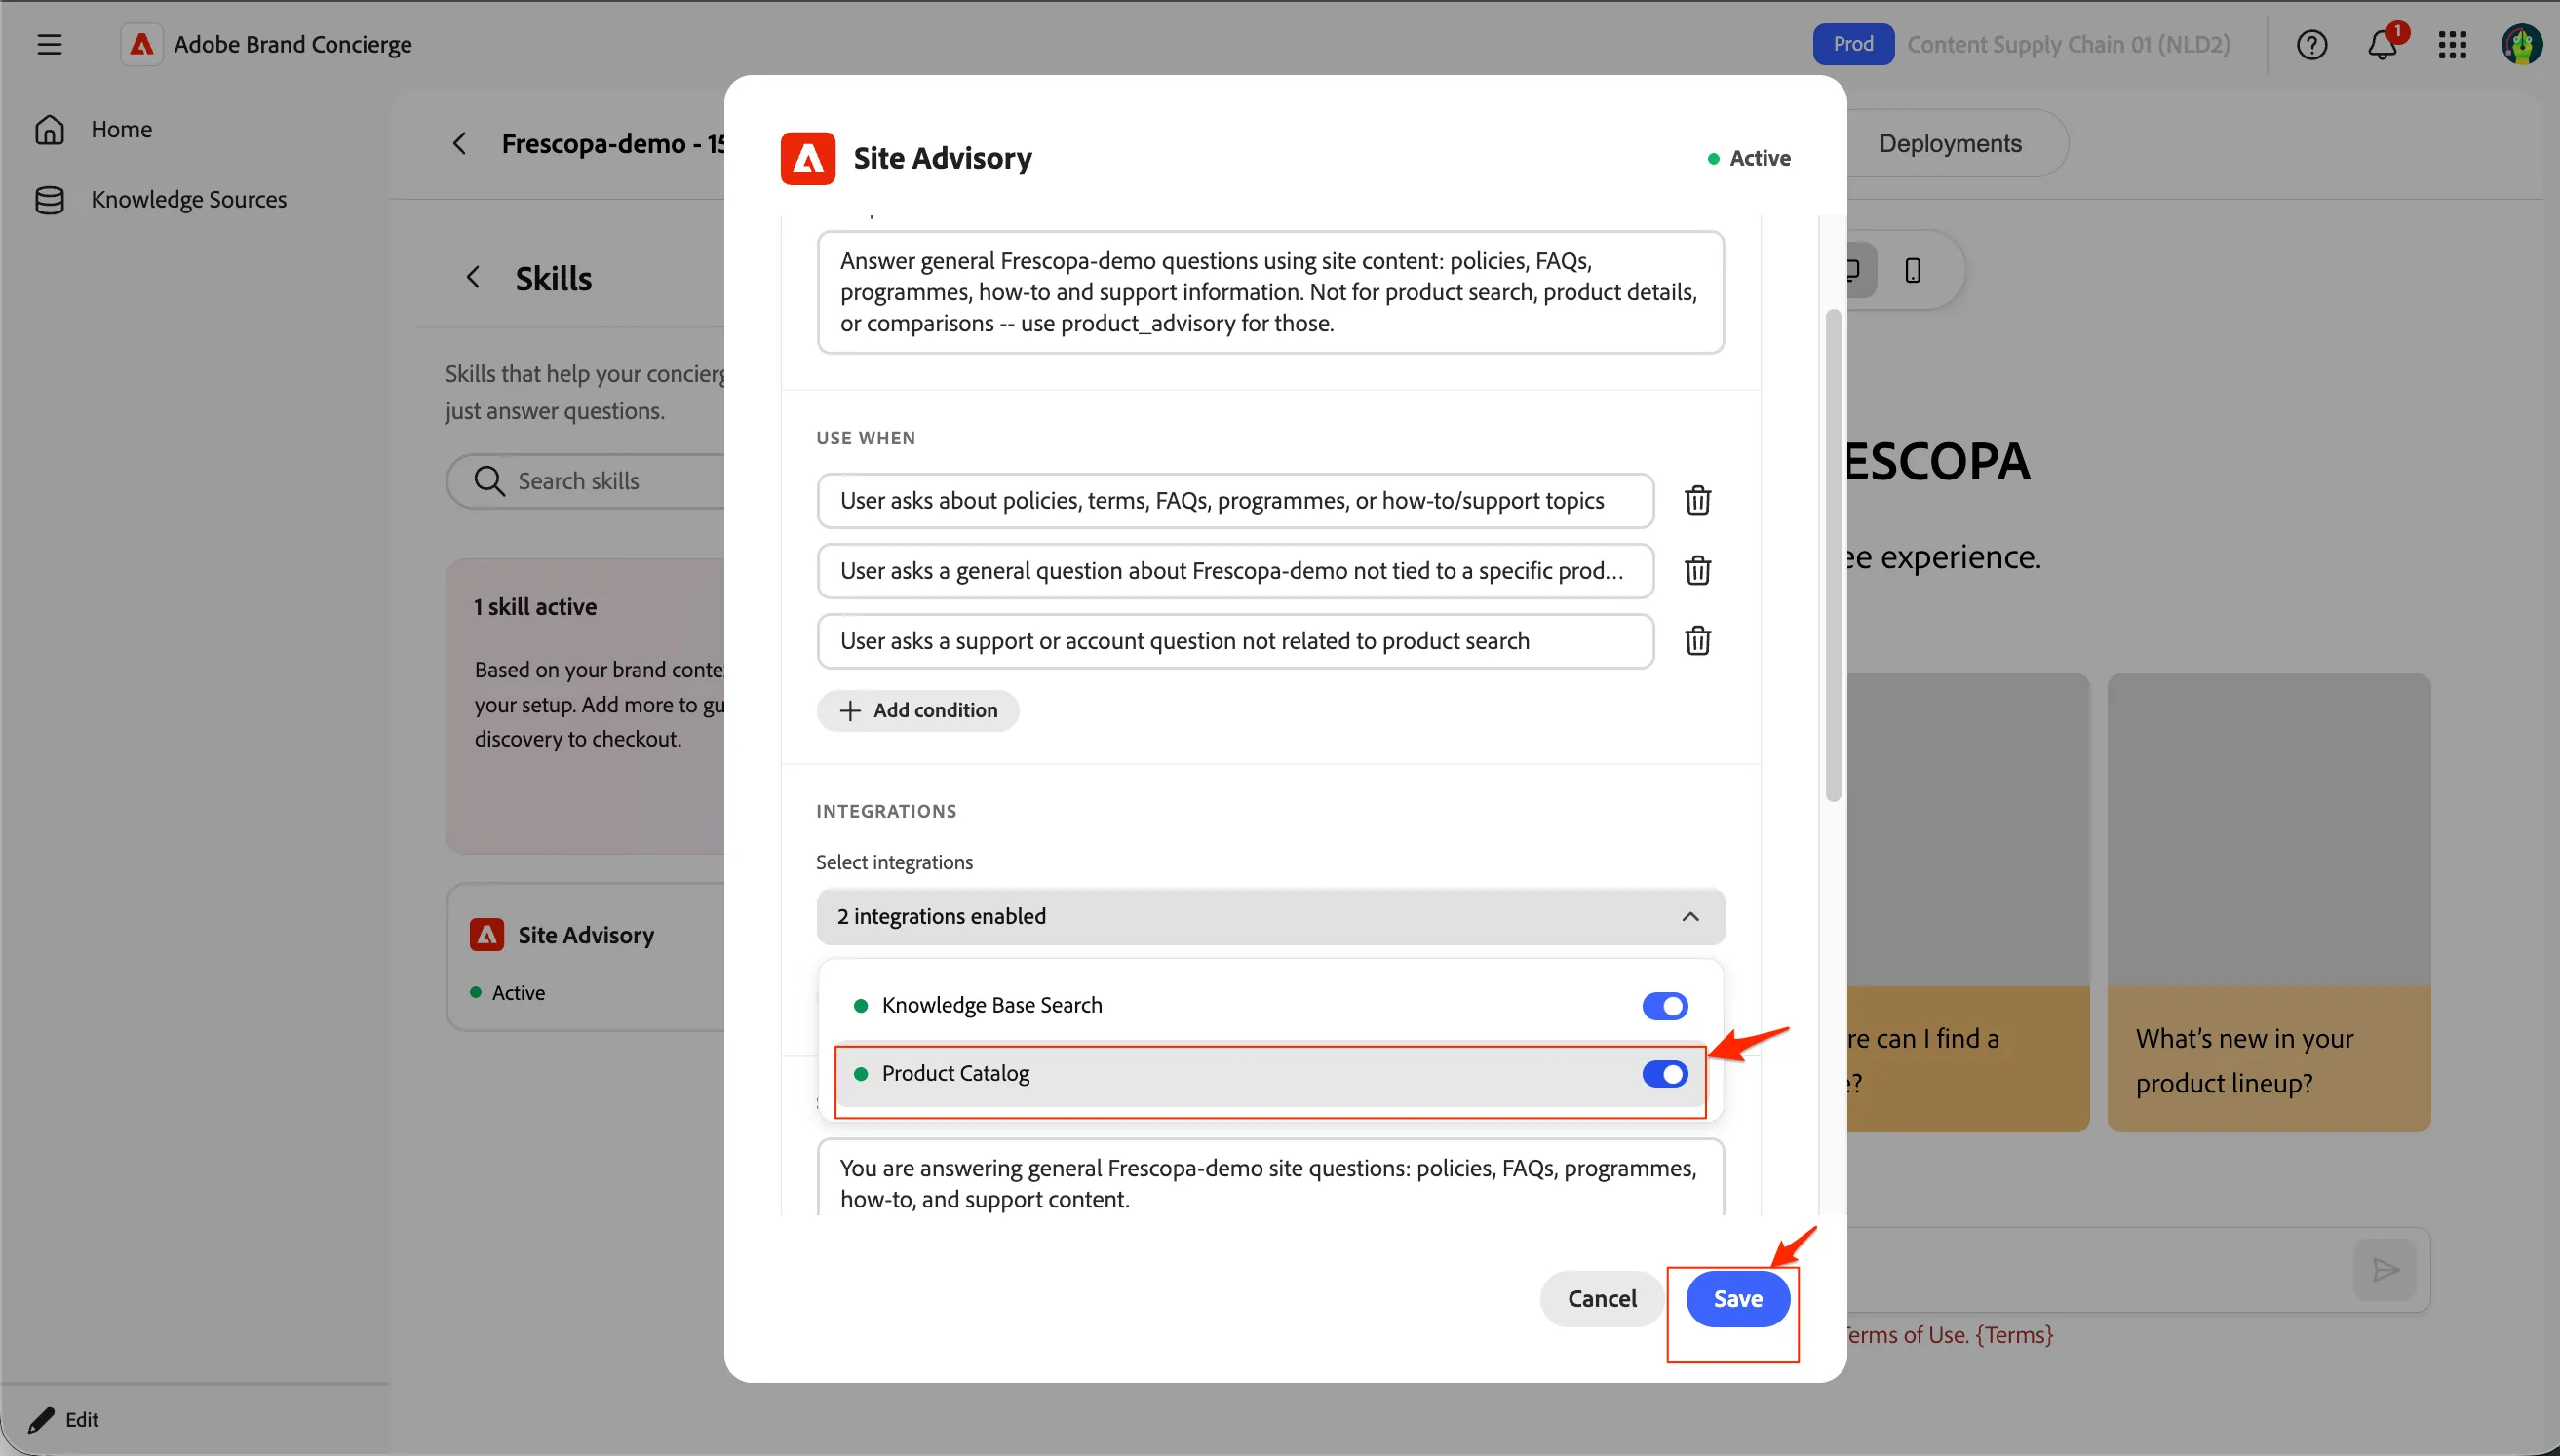Click the Home icon in sidebar

click(x=49, y=129)
